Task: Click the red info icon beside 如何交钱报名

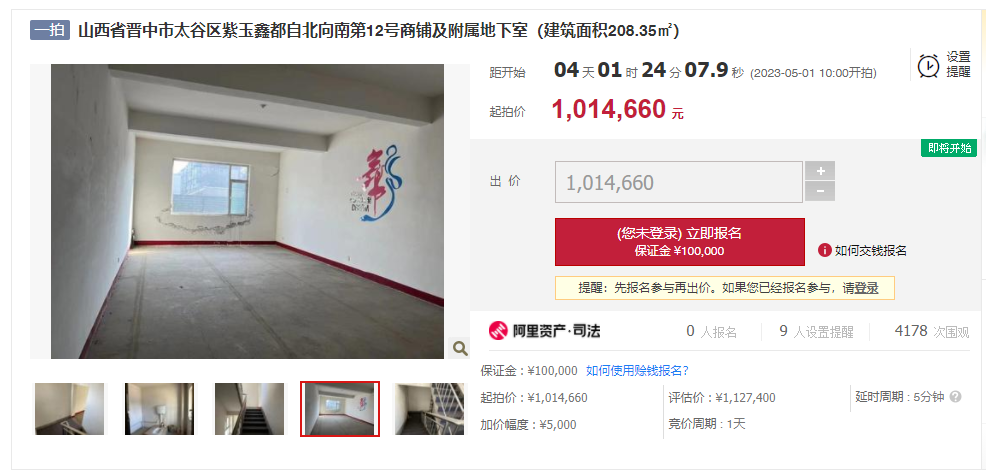Action: (824, 250)
